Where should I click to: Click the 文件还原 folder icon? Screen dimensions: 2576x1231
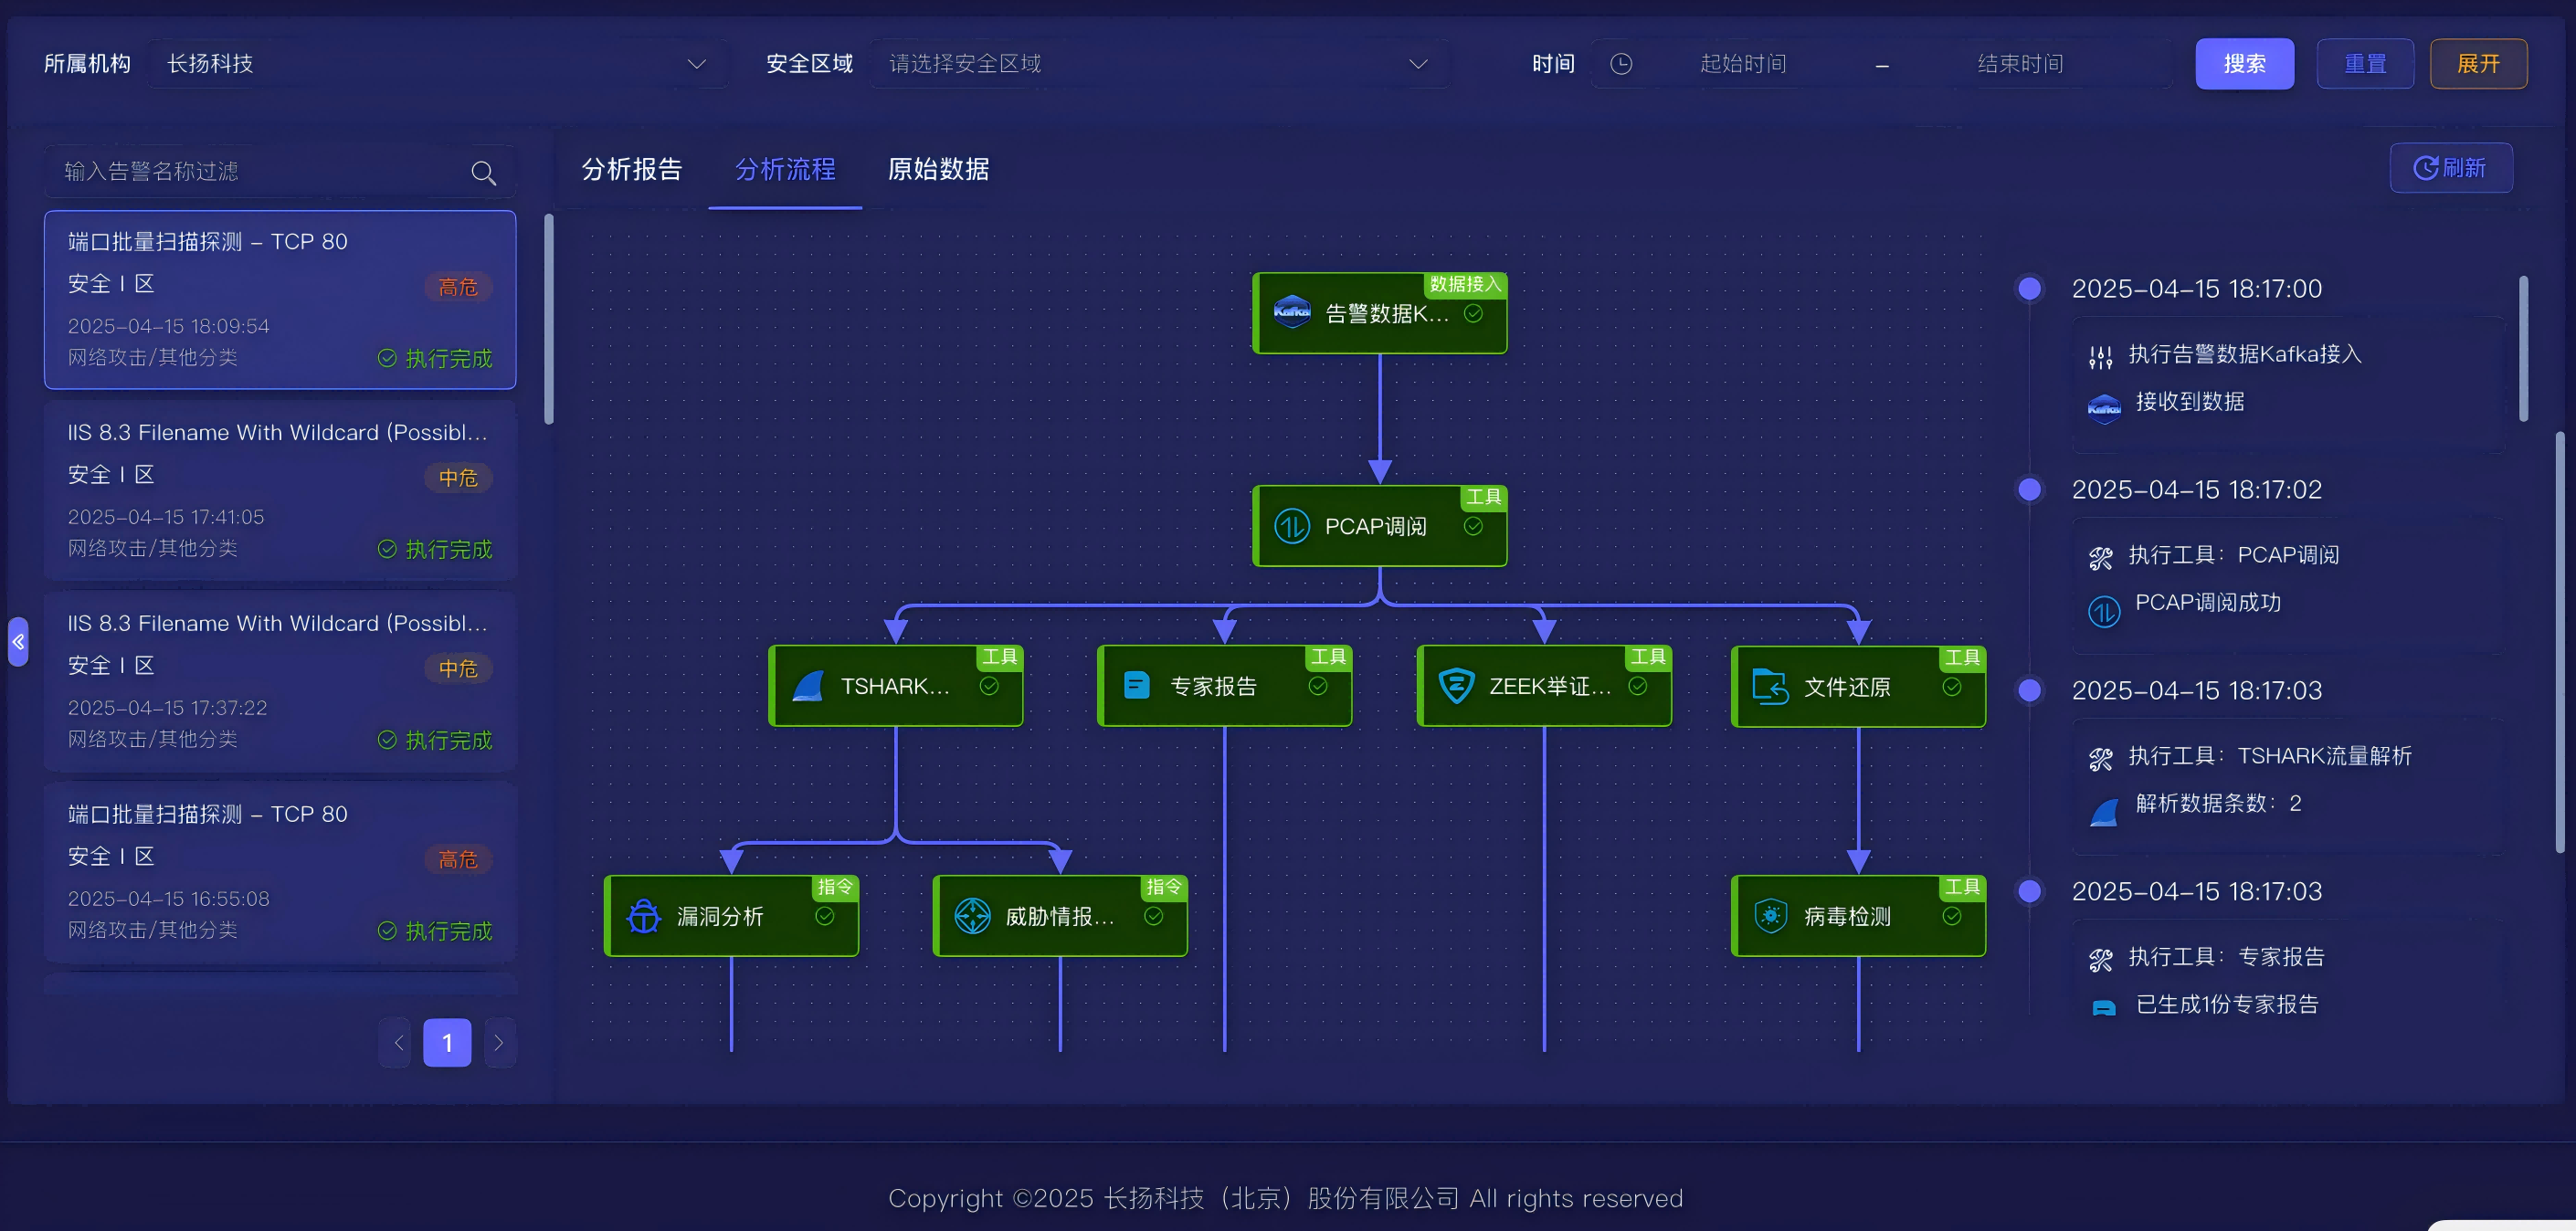[1770, 687]
